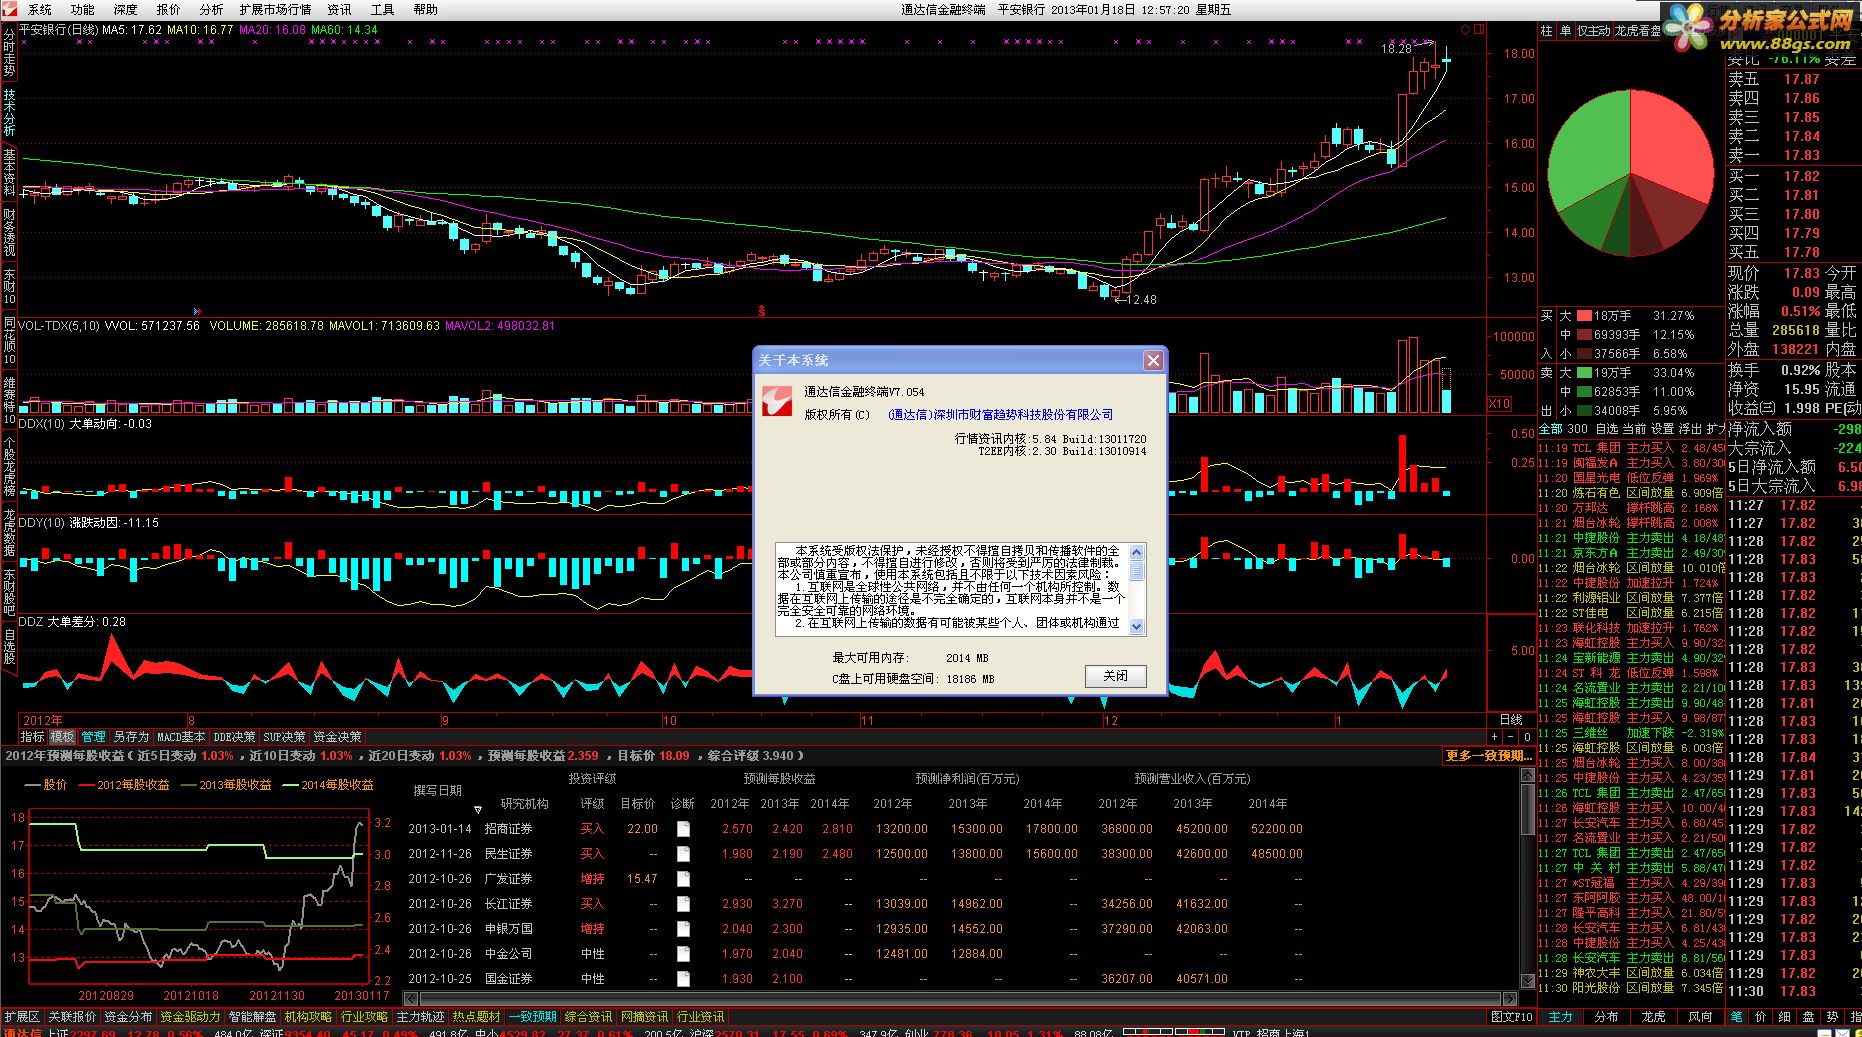The image size is (1862, 1037).
Task: Select the 关联报价 bottom tab
Action: 72,1017
